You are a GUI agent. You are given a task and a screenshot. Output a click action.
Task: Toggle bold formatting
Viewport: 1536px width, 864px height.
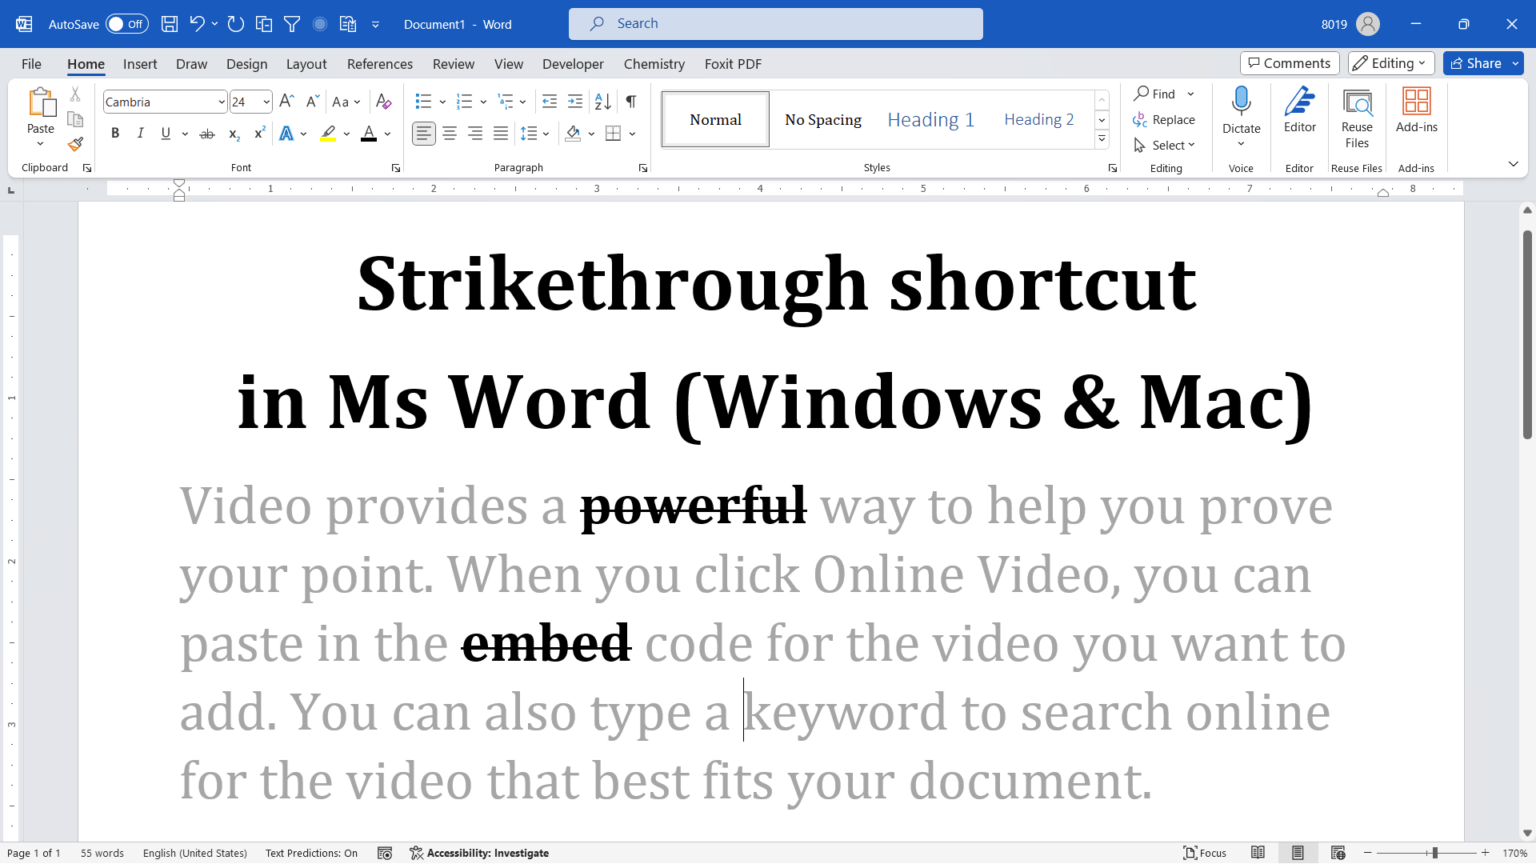click(115, 133)
